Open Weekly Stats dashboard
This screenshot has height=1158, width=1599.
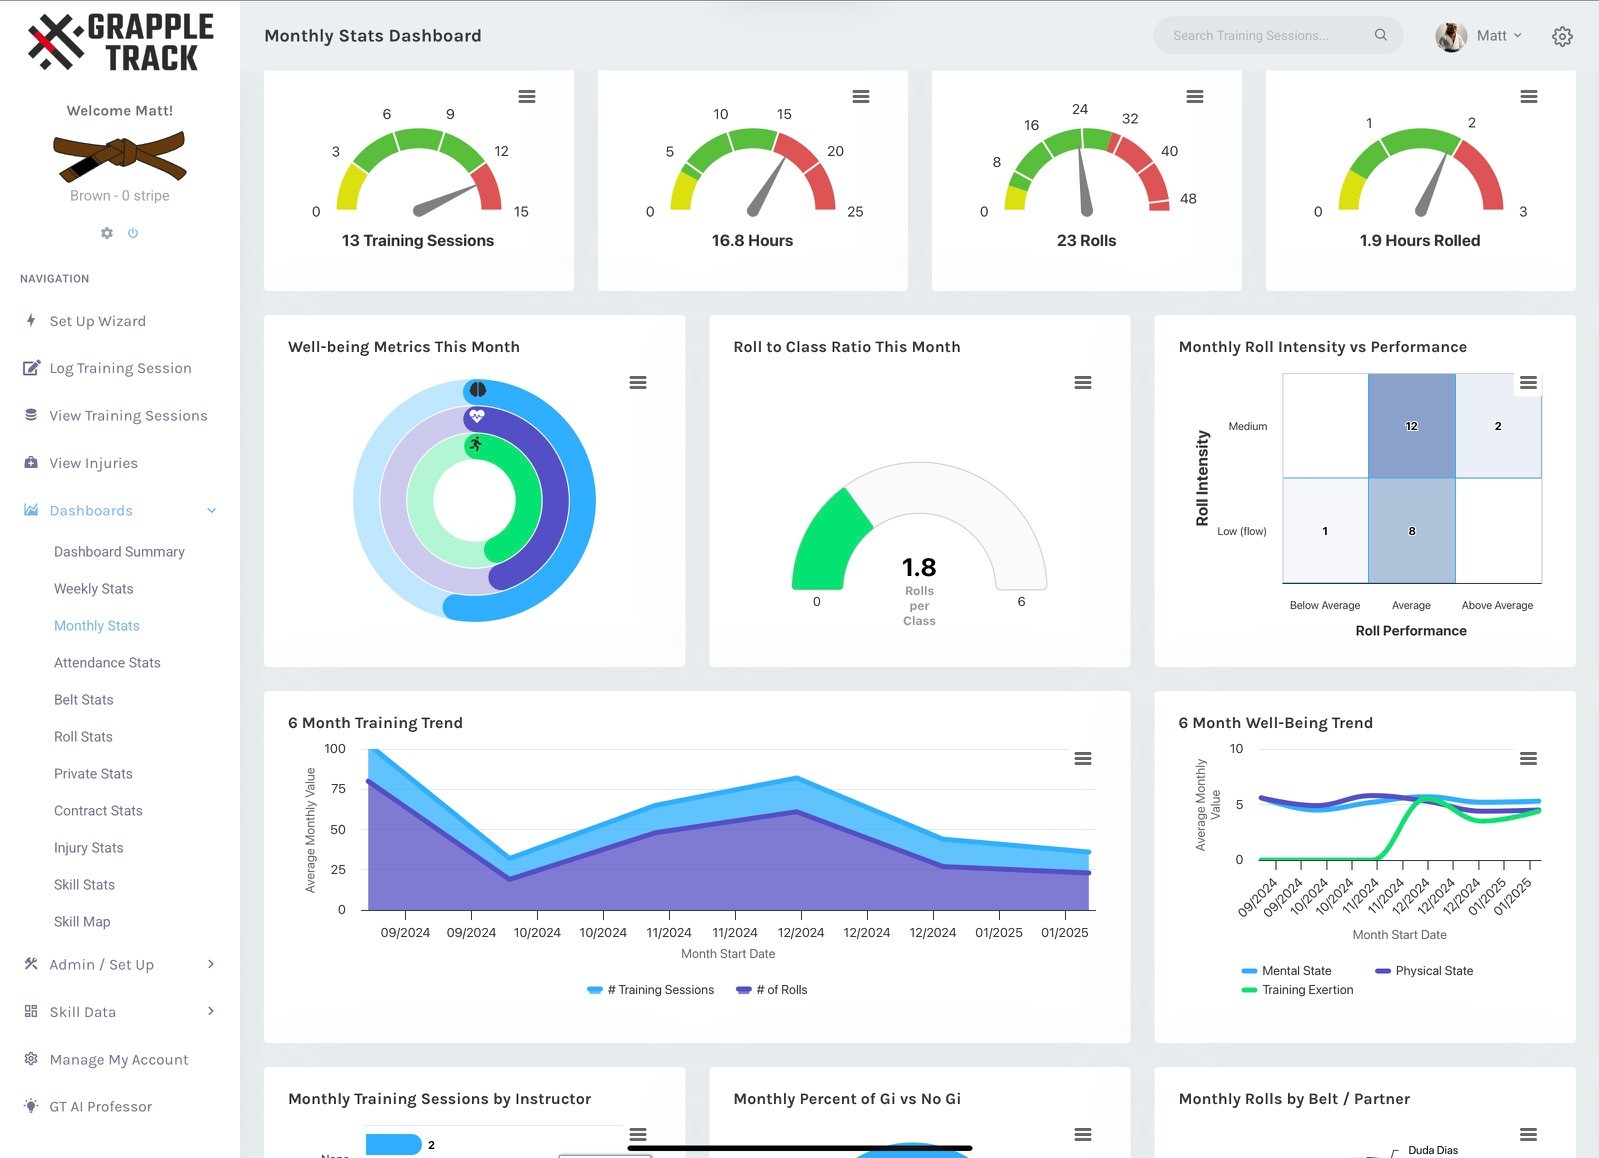94,589
